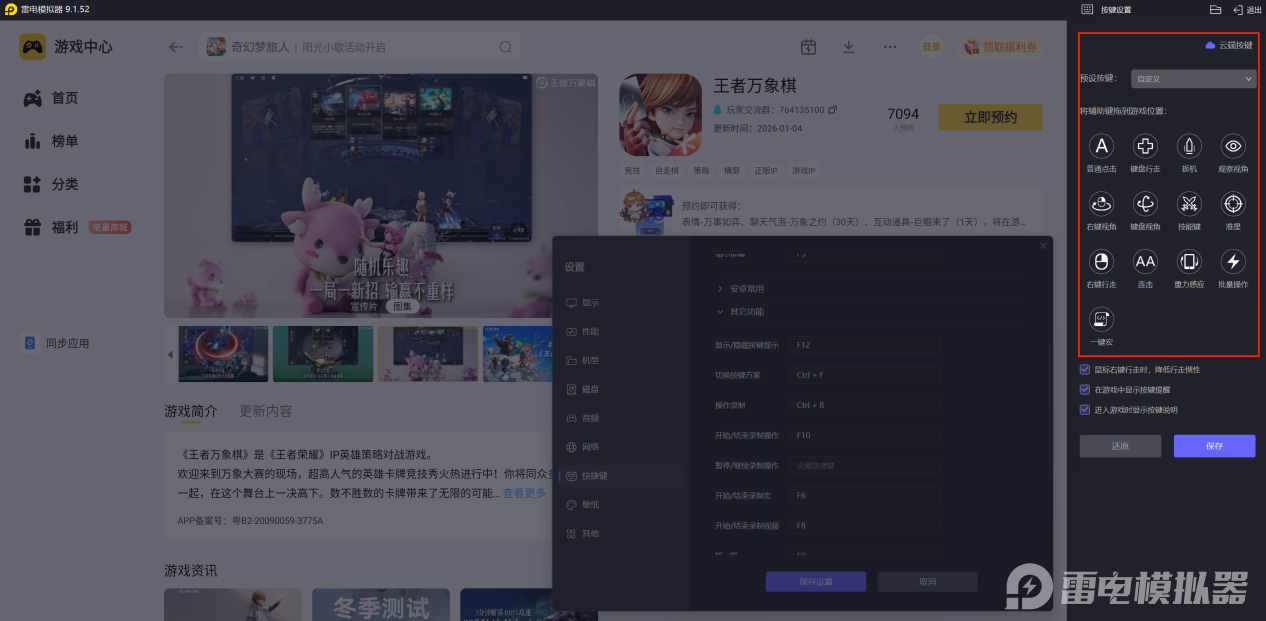Screen dimensions: 1266x621
Task: Toggle 在游戏中显示按键提醒 checkbox
Action: [1085, 390]
